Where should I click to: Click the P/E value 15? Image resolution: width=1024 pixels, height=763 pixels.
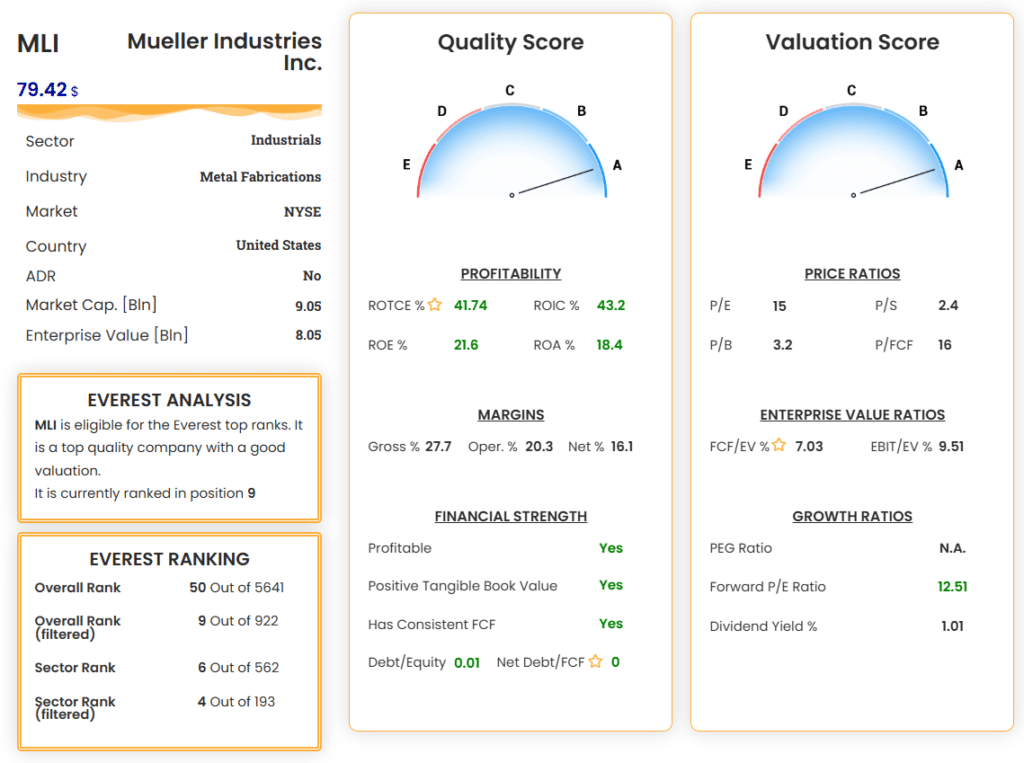[x=779, y=306]
